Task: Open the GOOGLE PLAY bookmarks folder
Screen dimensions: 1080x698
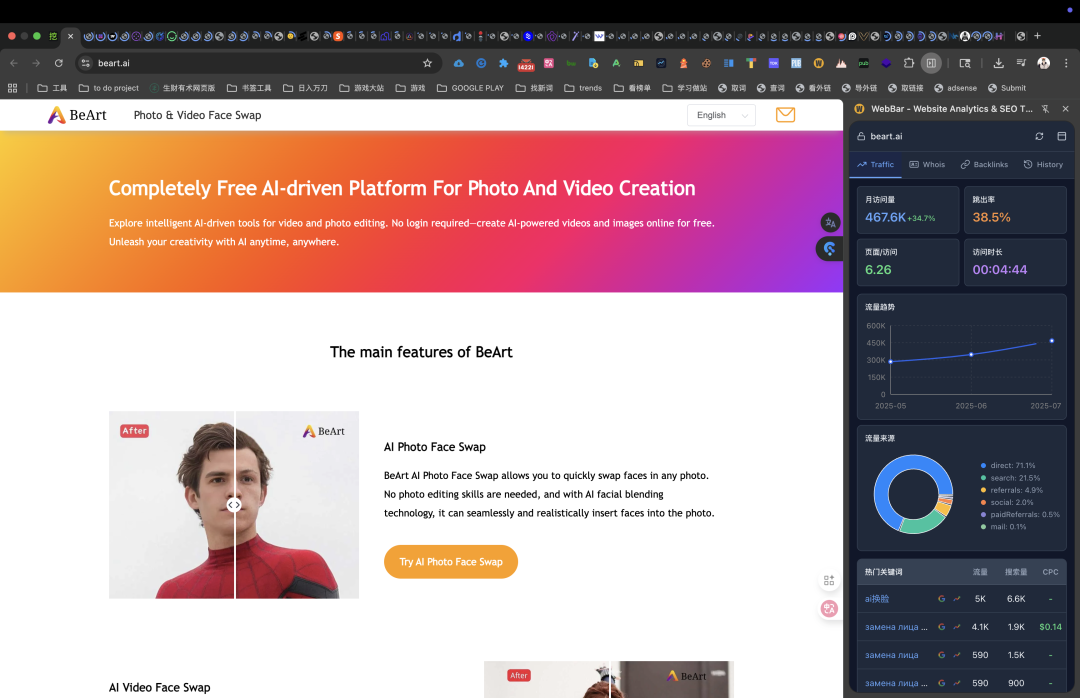Action: [470, 88]
